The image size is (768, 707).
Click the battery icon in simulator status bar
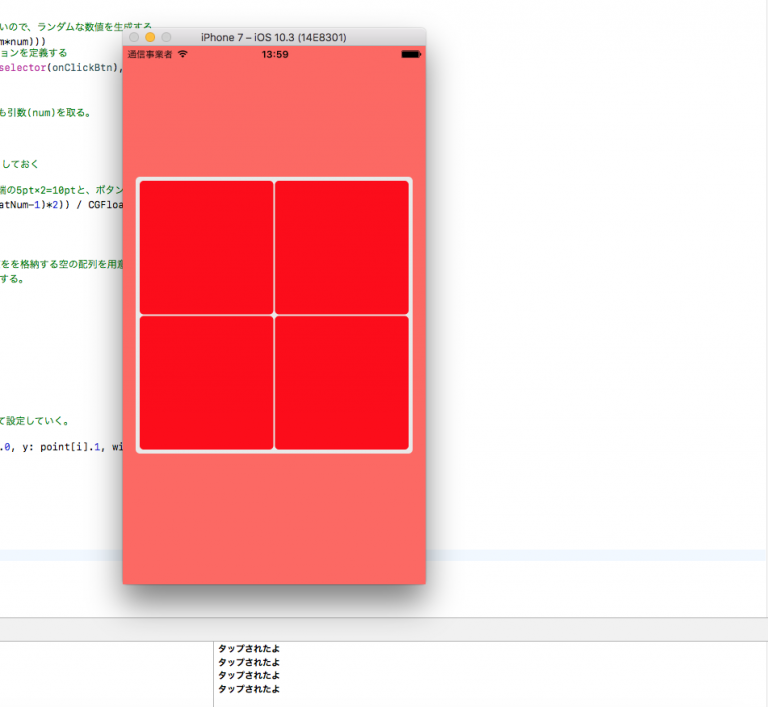[x=410, y=54]
